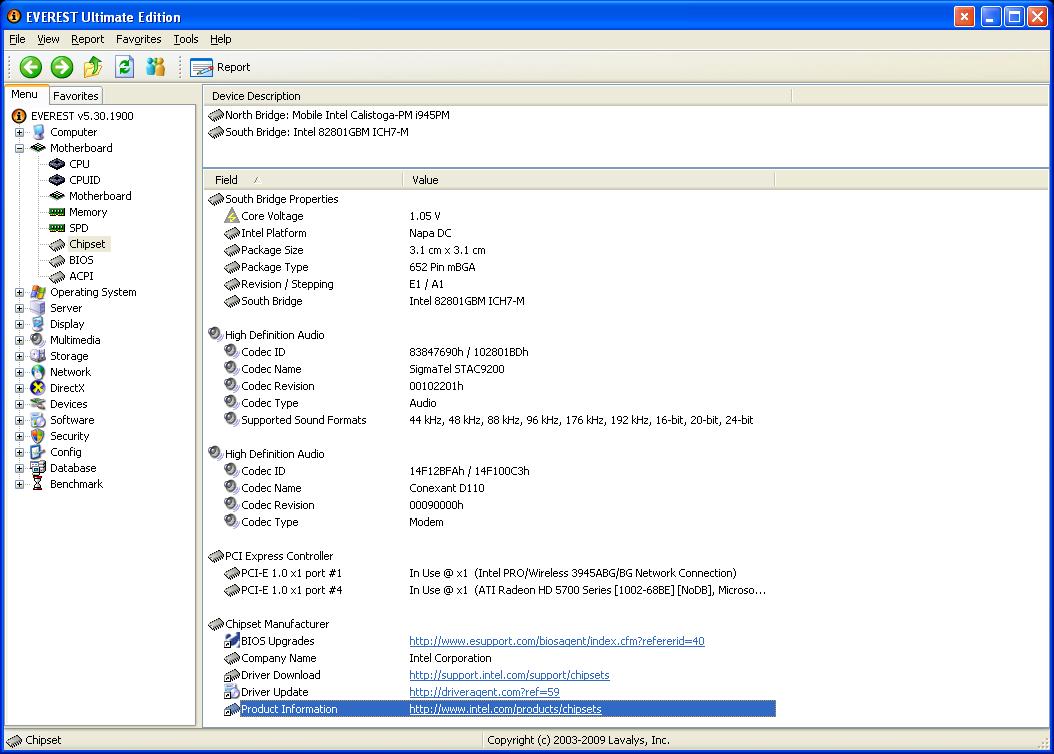Click the Device Description column header
Viewport: 1054px width, 754px height.
click(498, 96)
